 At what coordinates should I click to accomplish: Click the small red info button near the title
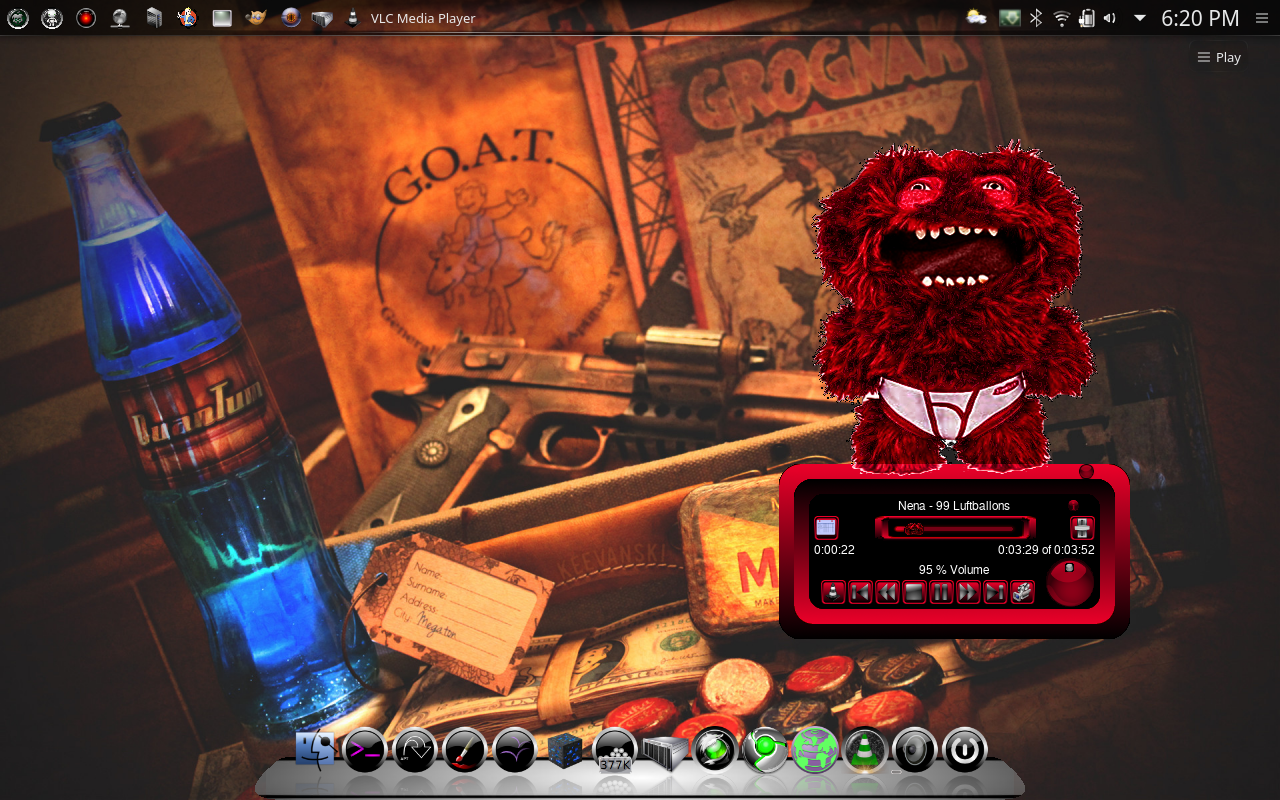click(x=1073, y=506)
